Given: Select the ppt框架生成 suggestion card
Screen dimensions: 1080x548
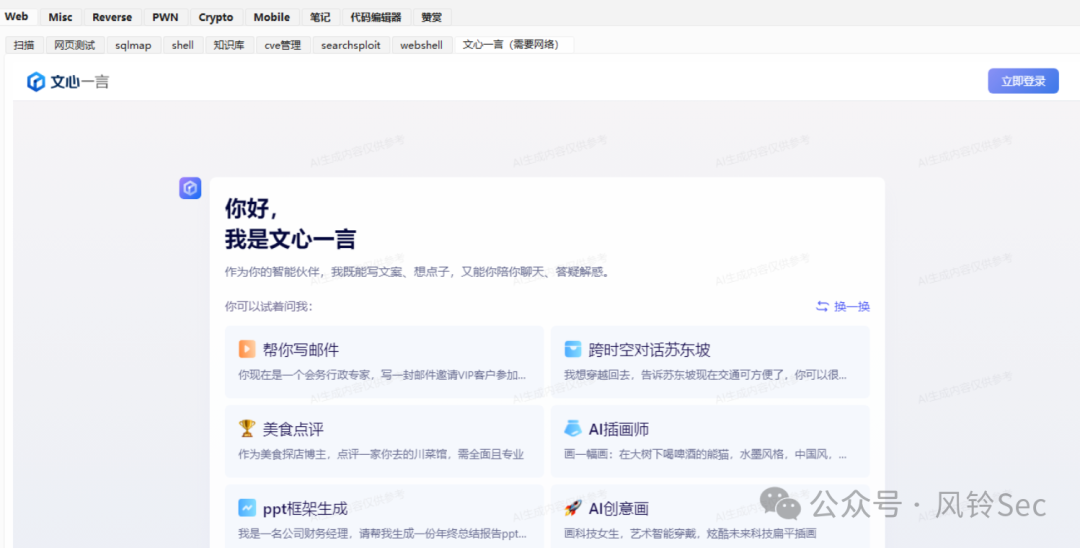Looking at the screenshot, I should (384, 516).
